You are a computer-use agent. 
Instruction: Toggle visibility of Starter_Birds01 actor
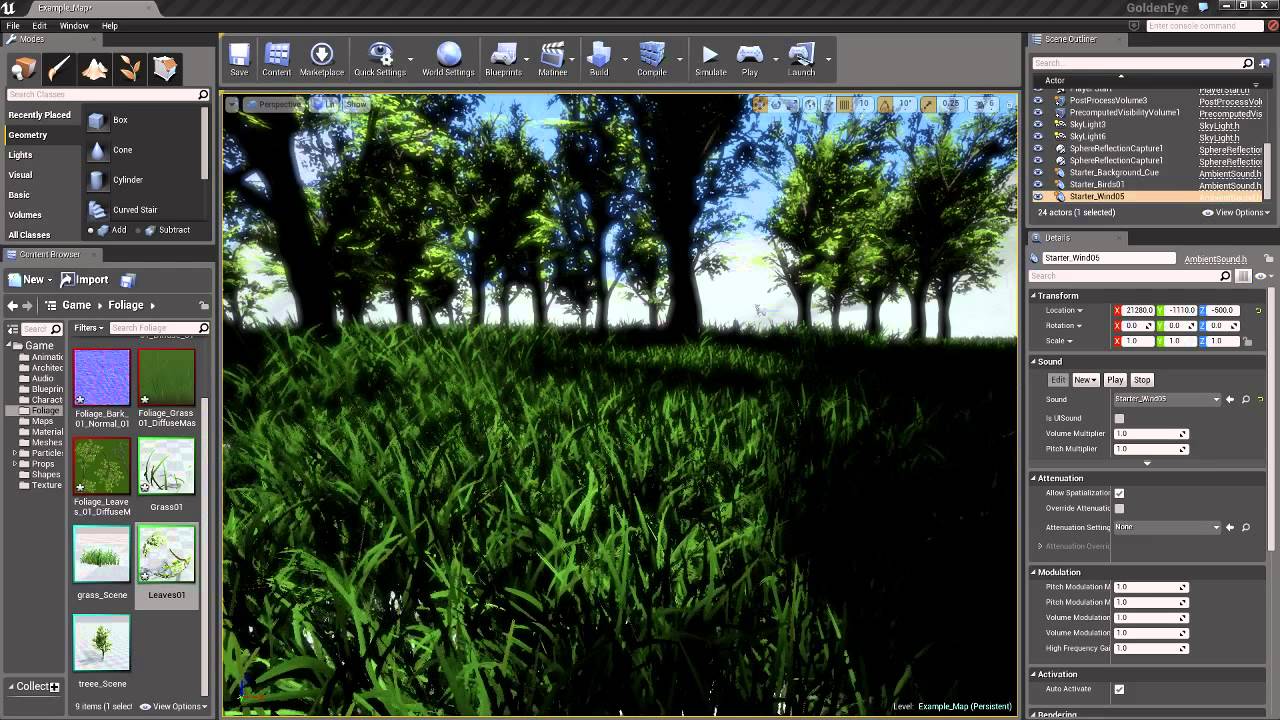click(x=1037, y=184)
